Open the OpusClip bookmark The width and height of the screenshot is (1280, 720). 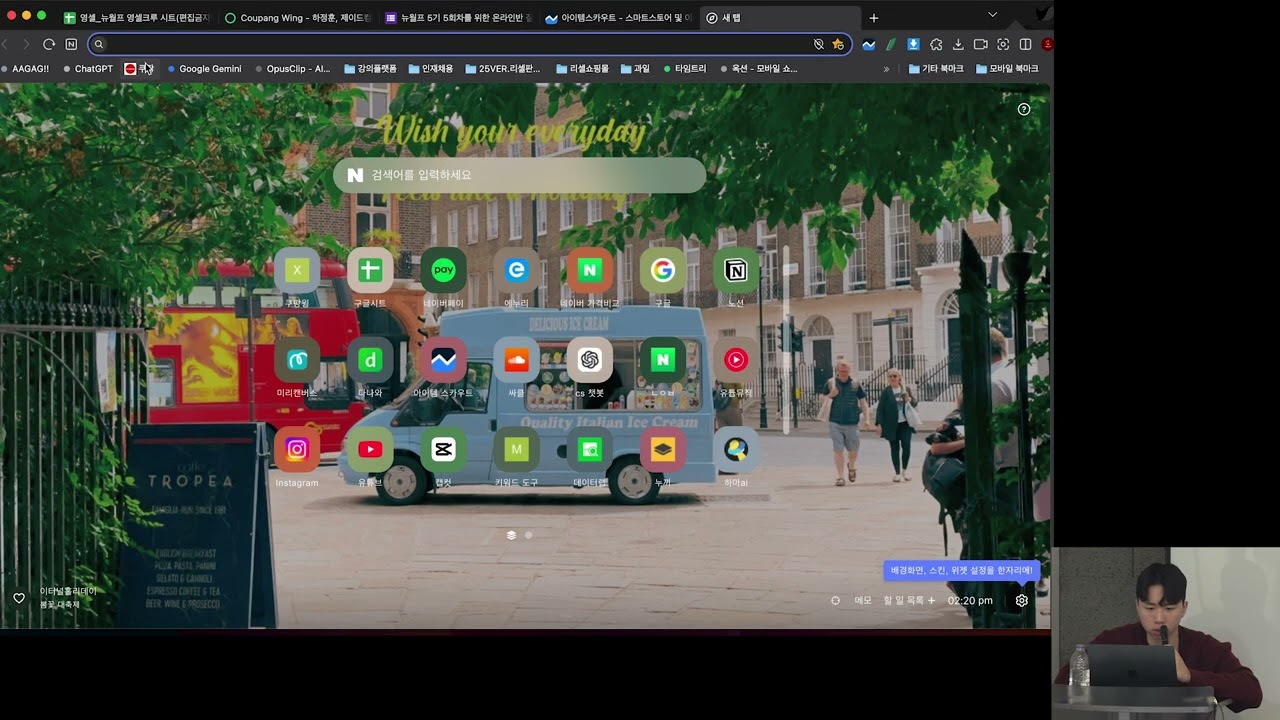pyautogui.click(x=292, y=69)
